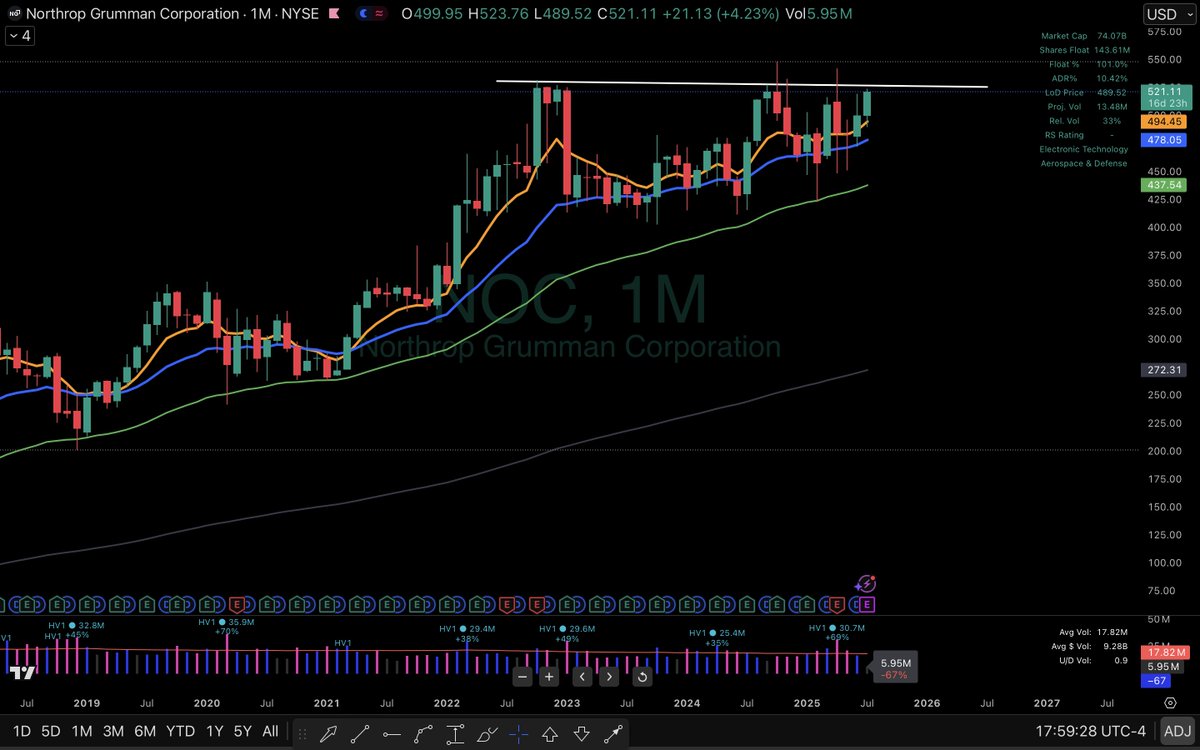The height and width of the screenshot is (750, 1200).
Task: Click the Aerospace & Defense industry label
Action: pos(1083,163)
